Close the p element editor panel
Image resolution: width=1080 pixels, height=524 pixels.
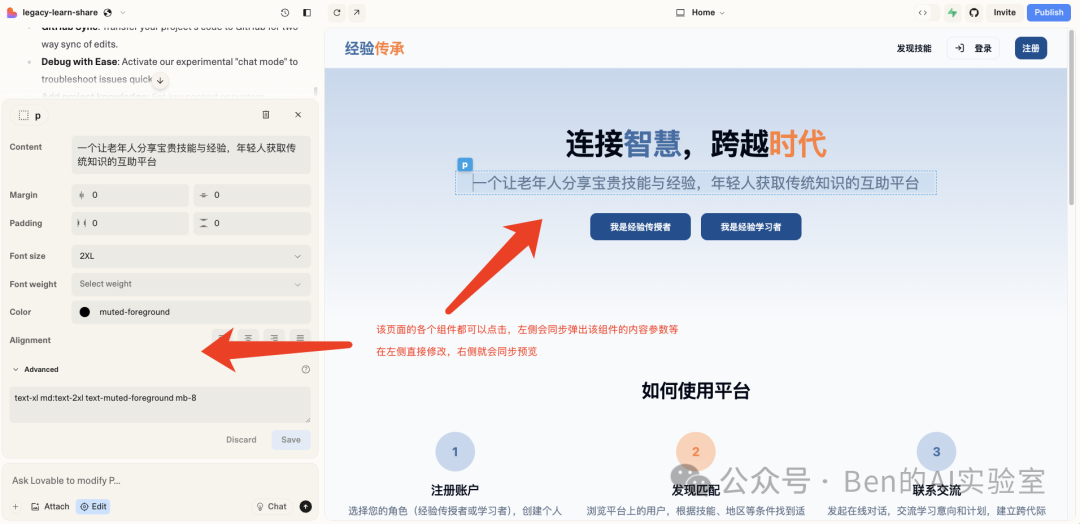tap(298, 115)
